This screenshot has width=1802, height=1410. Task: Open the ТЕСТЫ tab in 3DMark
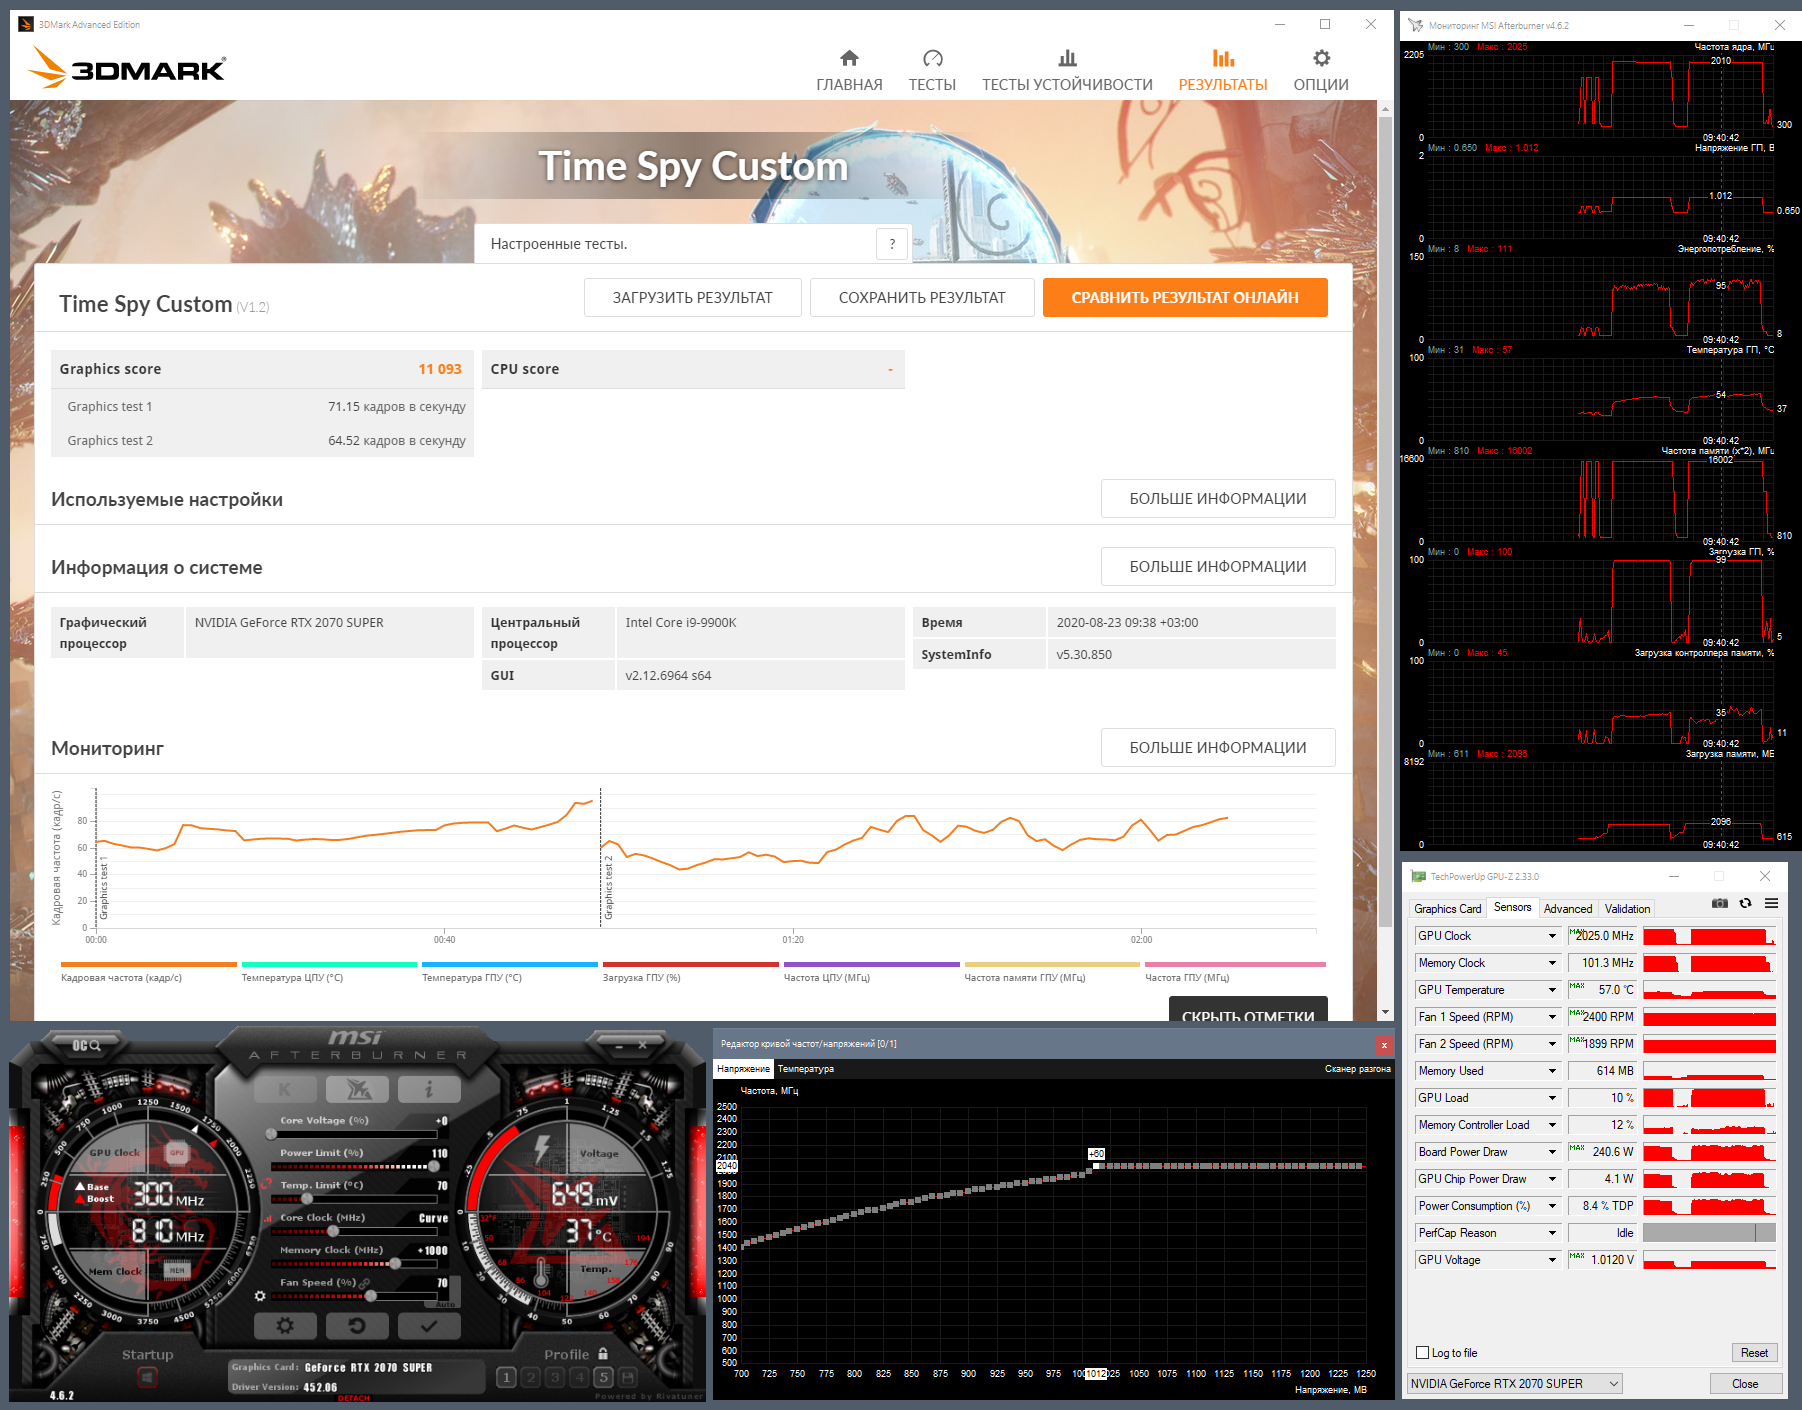(932, 71)
